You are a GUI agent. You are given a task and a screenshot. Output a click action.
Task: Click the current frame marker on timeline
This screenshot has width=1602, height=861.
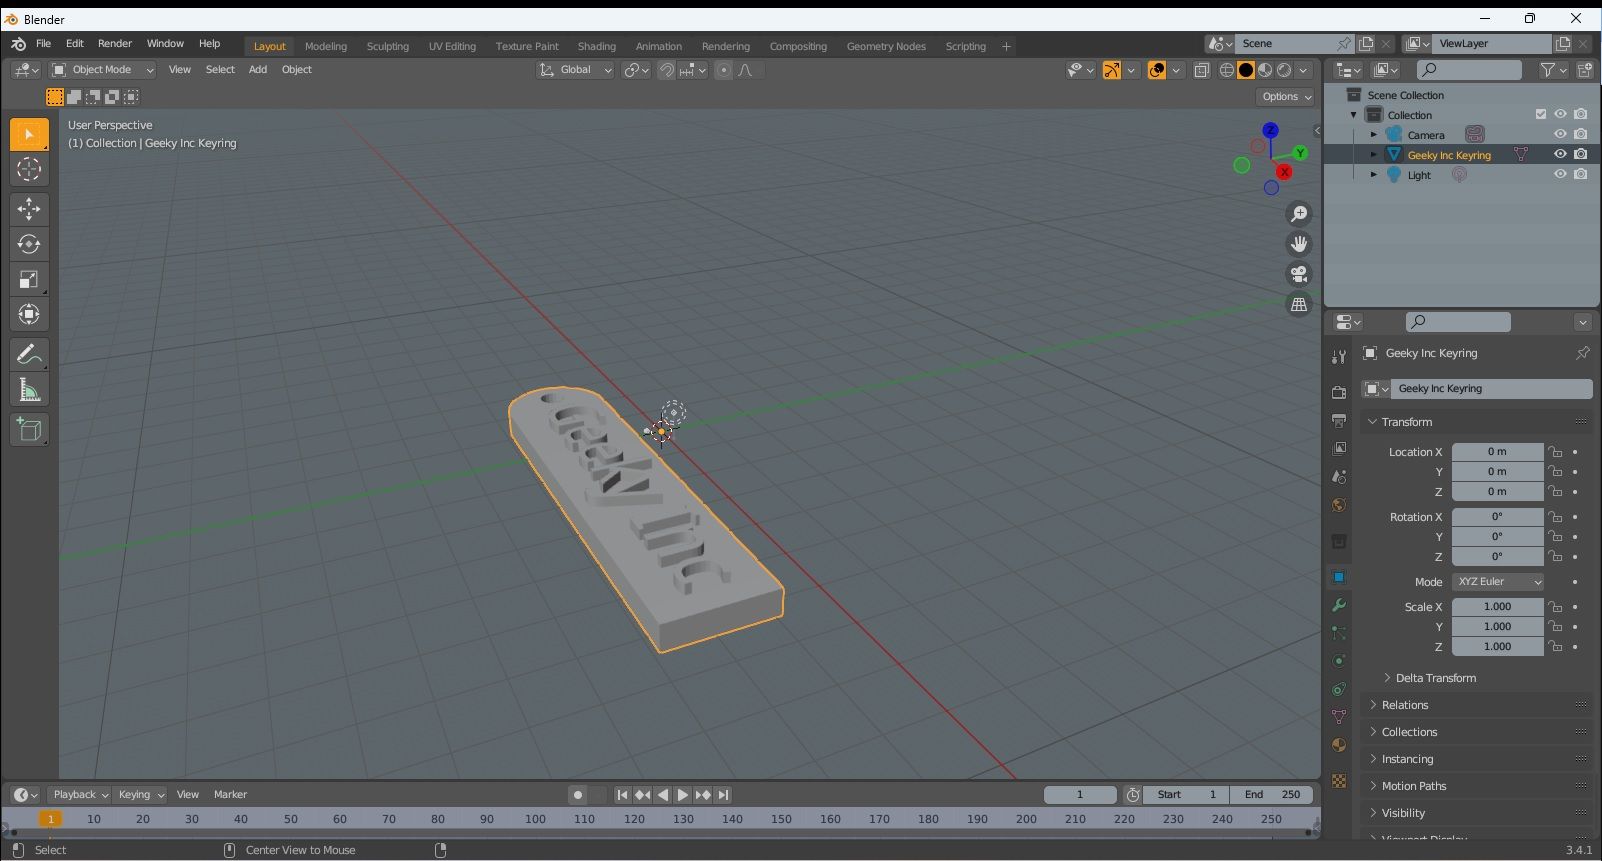click(x=50, y=819)
